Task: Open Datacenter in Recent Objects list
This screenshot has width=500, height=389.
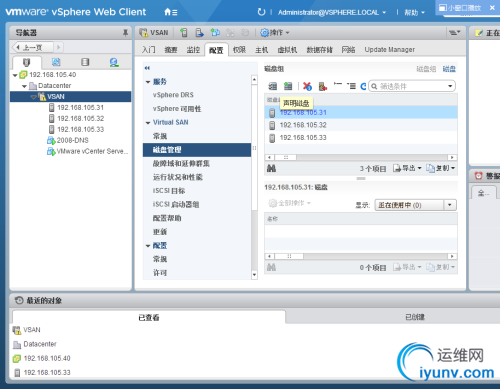Action: coord(40,344)
